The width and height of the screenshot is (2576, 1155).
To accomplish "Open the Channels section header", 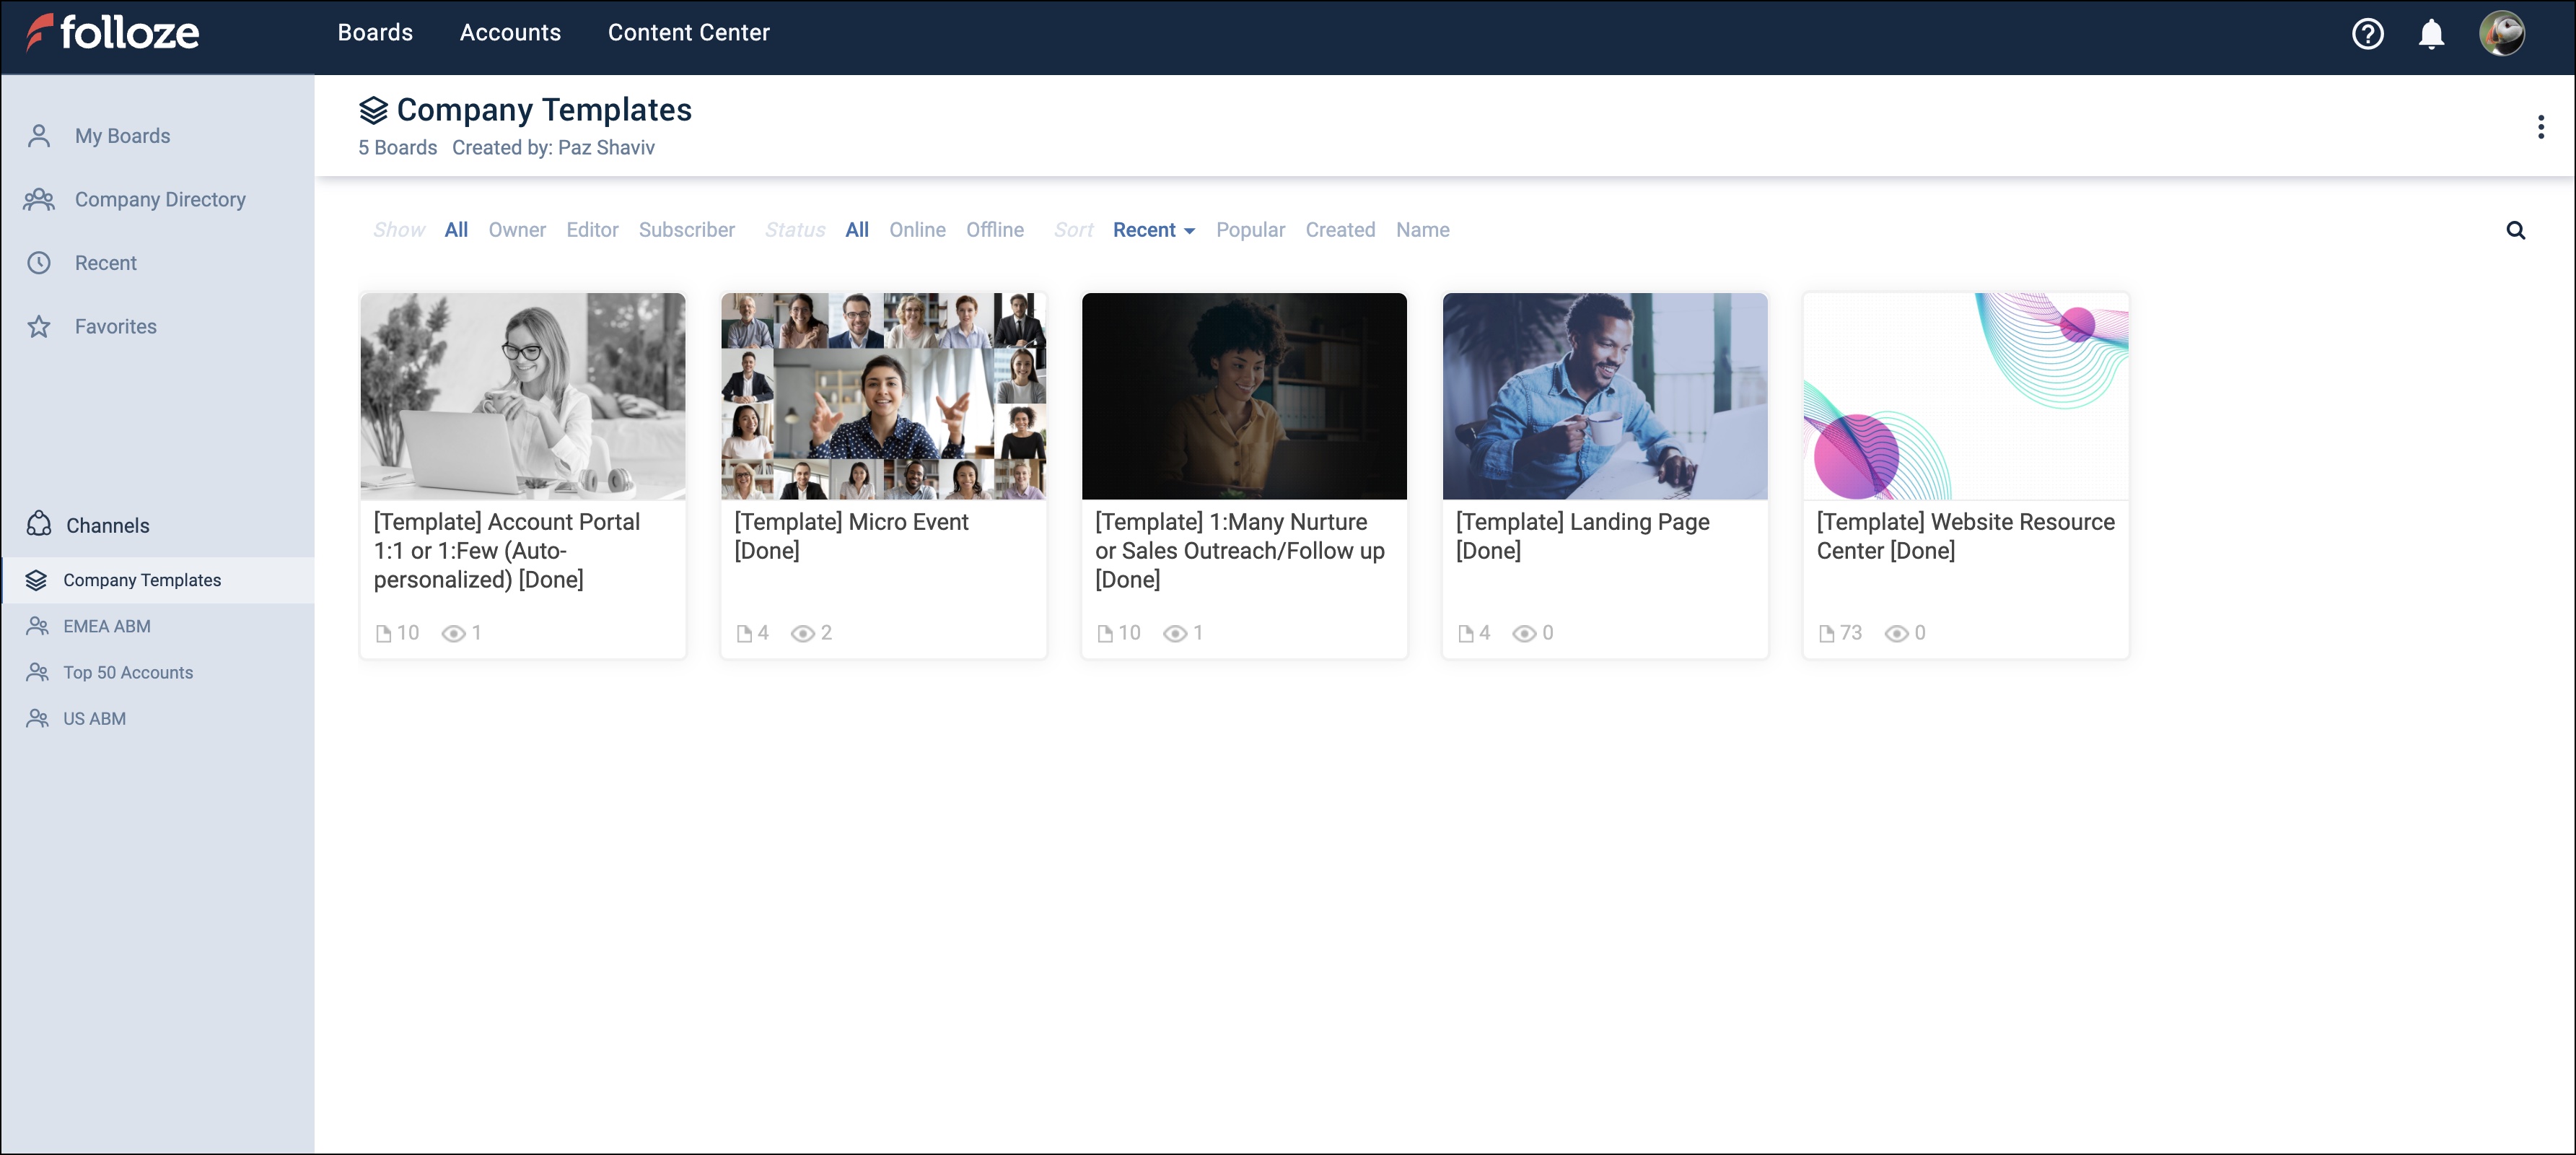I will coord(107,526).
